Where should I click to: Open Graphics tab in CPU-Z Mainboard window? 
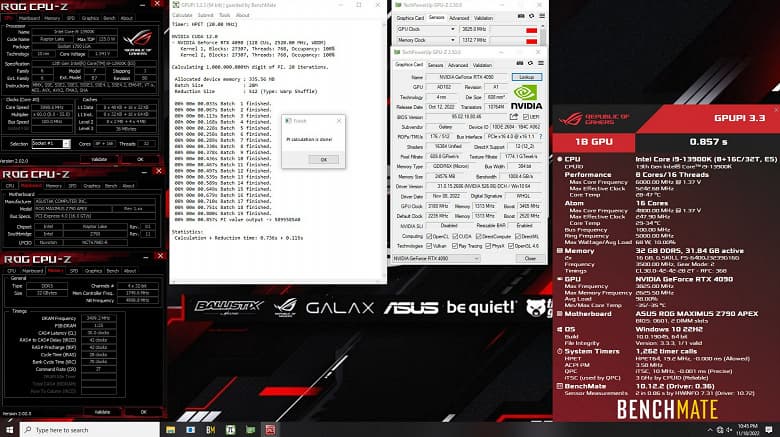pos(92,186)
